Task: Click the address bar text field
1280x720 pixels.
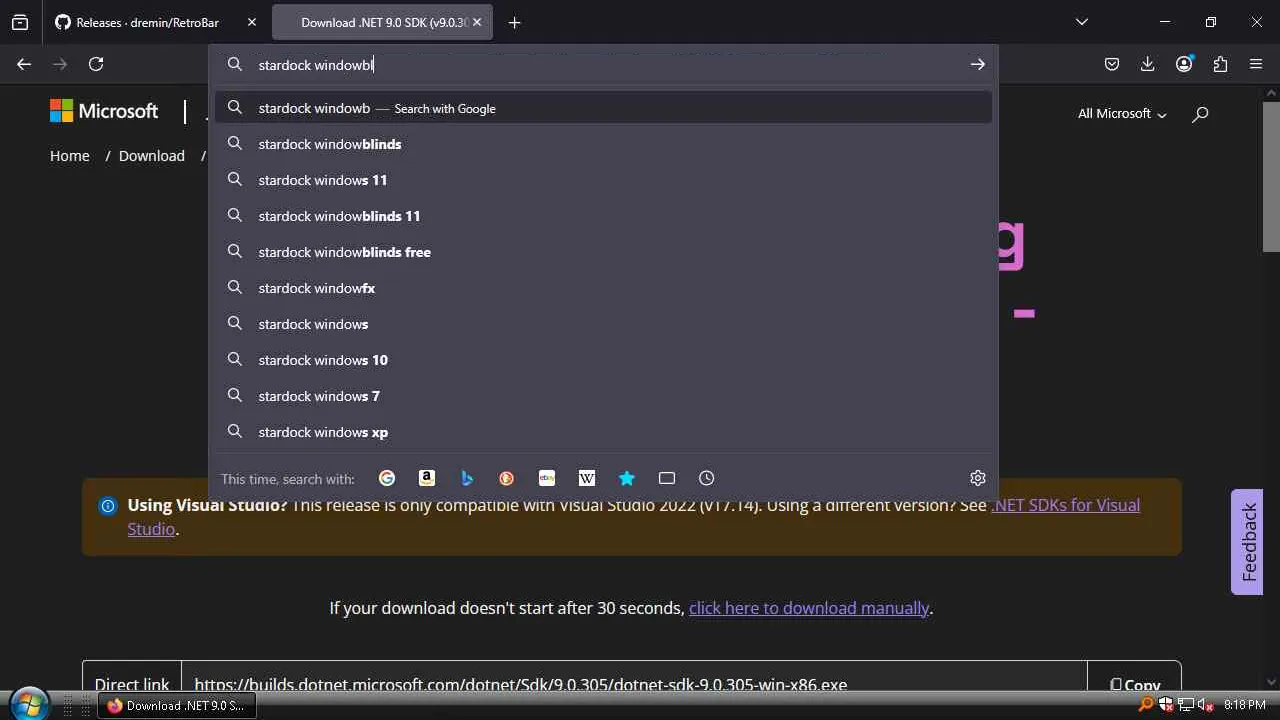Action: (x=605, y=64)
